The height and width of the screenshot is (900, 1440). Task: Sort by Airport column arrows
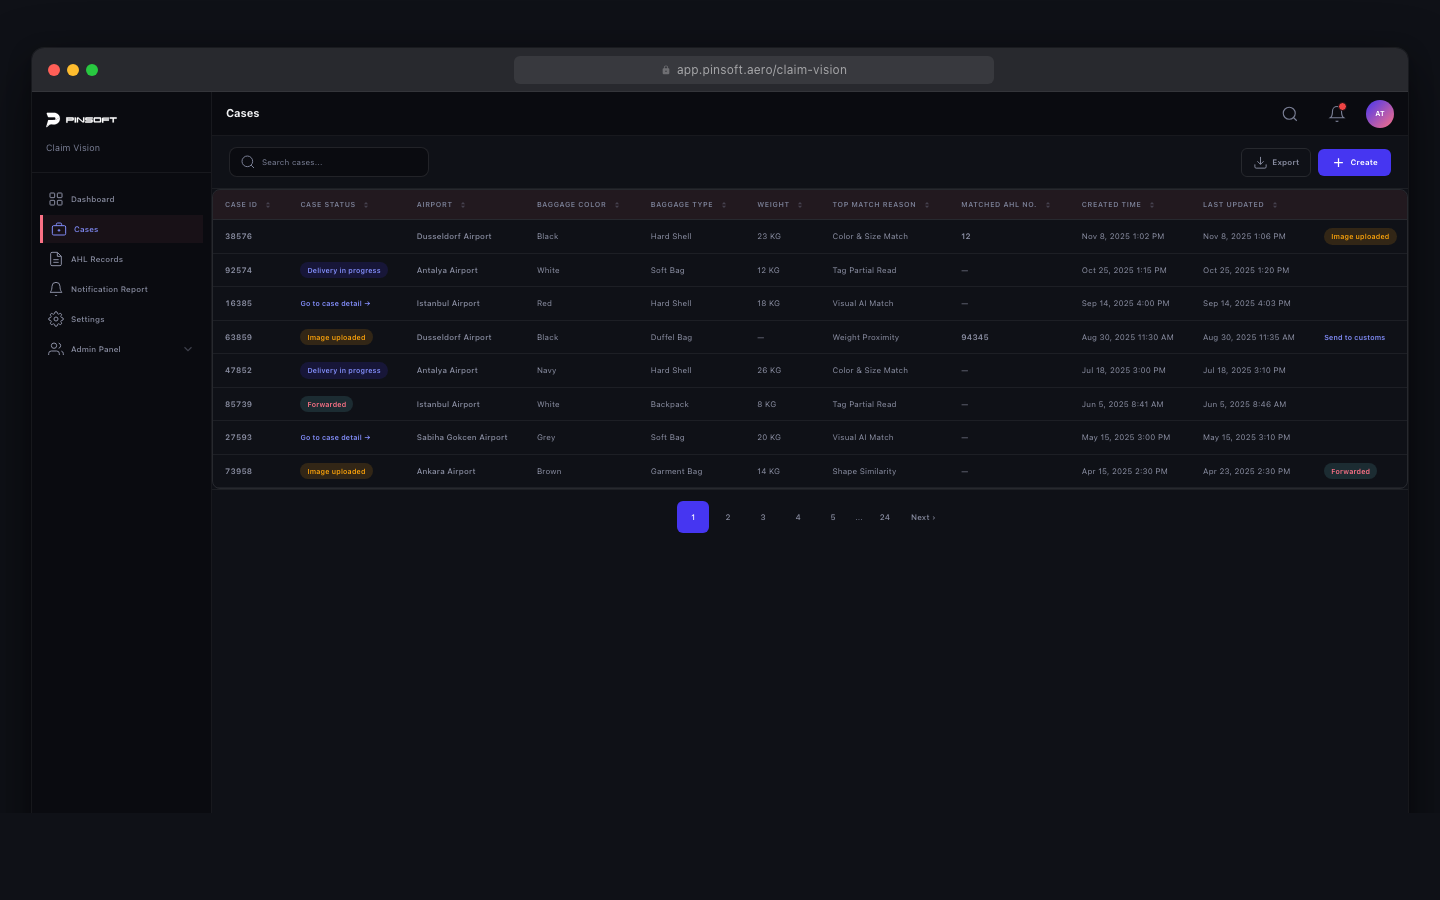click(463, 205)
